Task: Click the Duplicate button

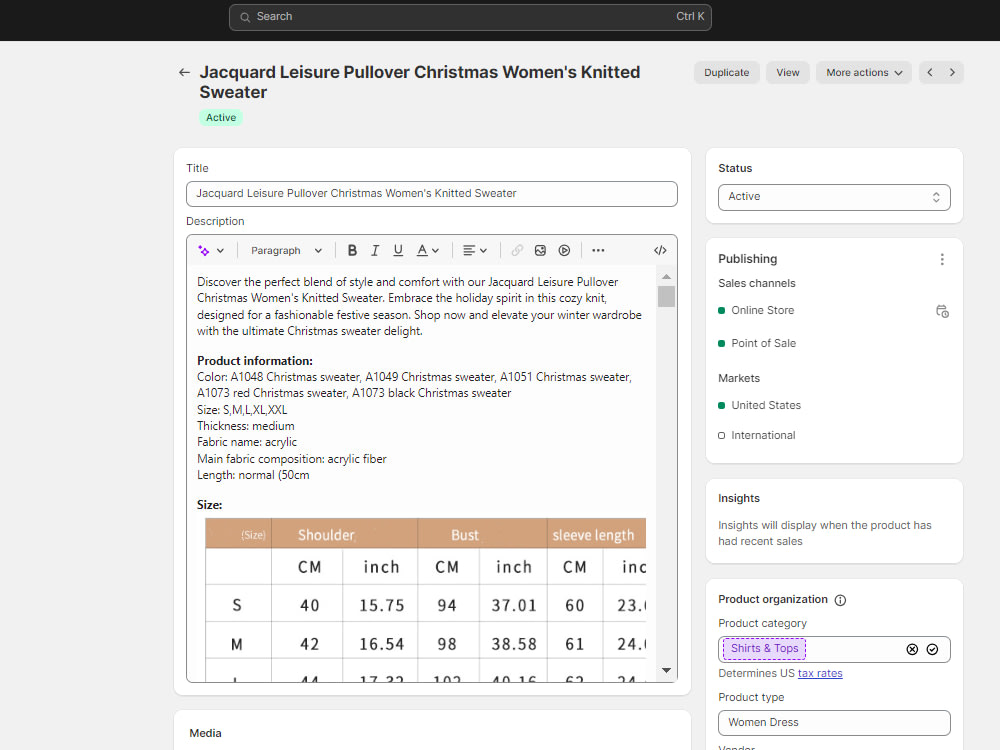Action: coord(726,73)
